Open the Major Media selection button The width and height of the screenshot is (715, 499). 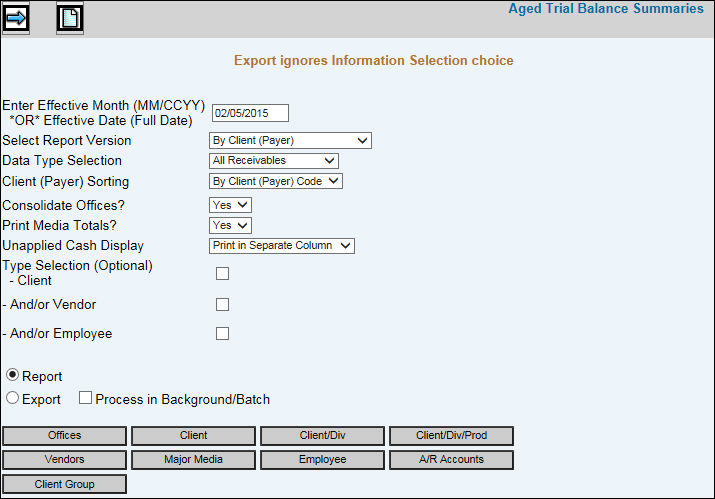tap(193, 460)
